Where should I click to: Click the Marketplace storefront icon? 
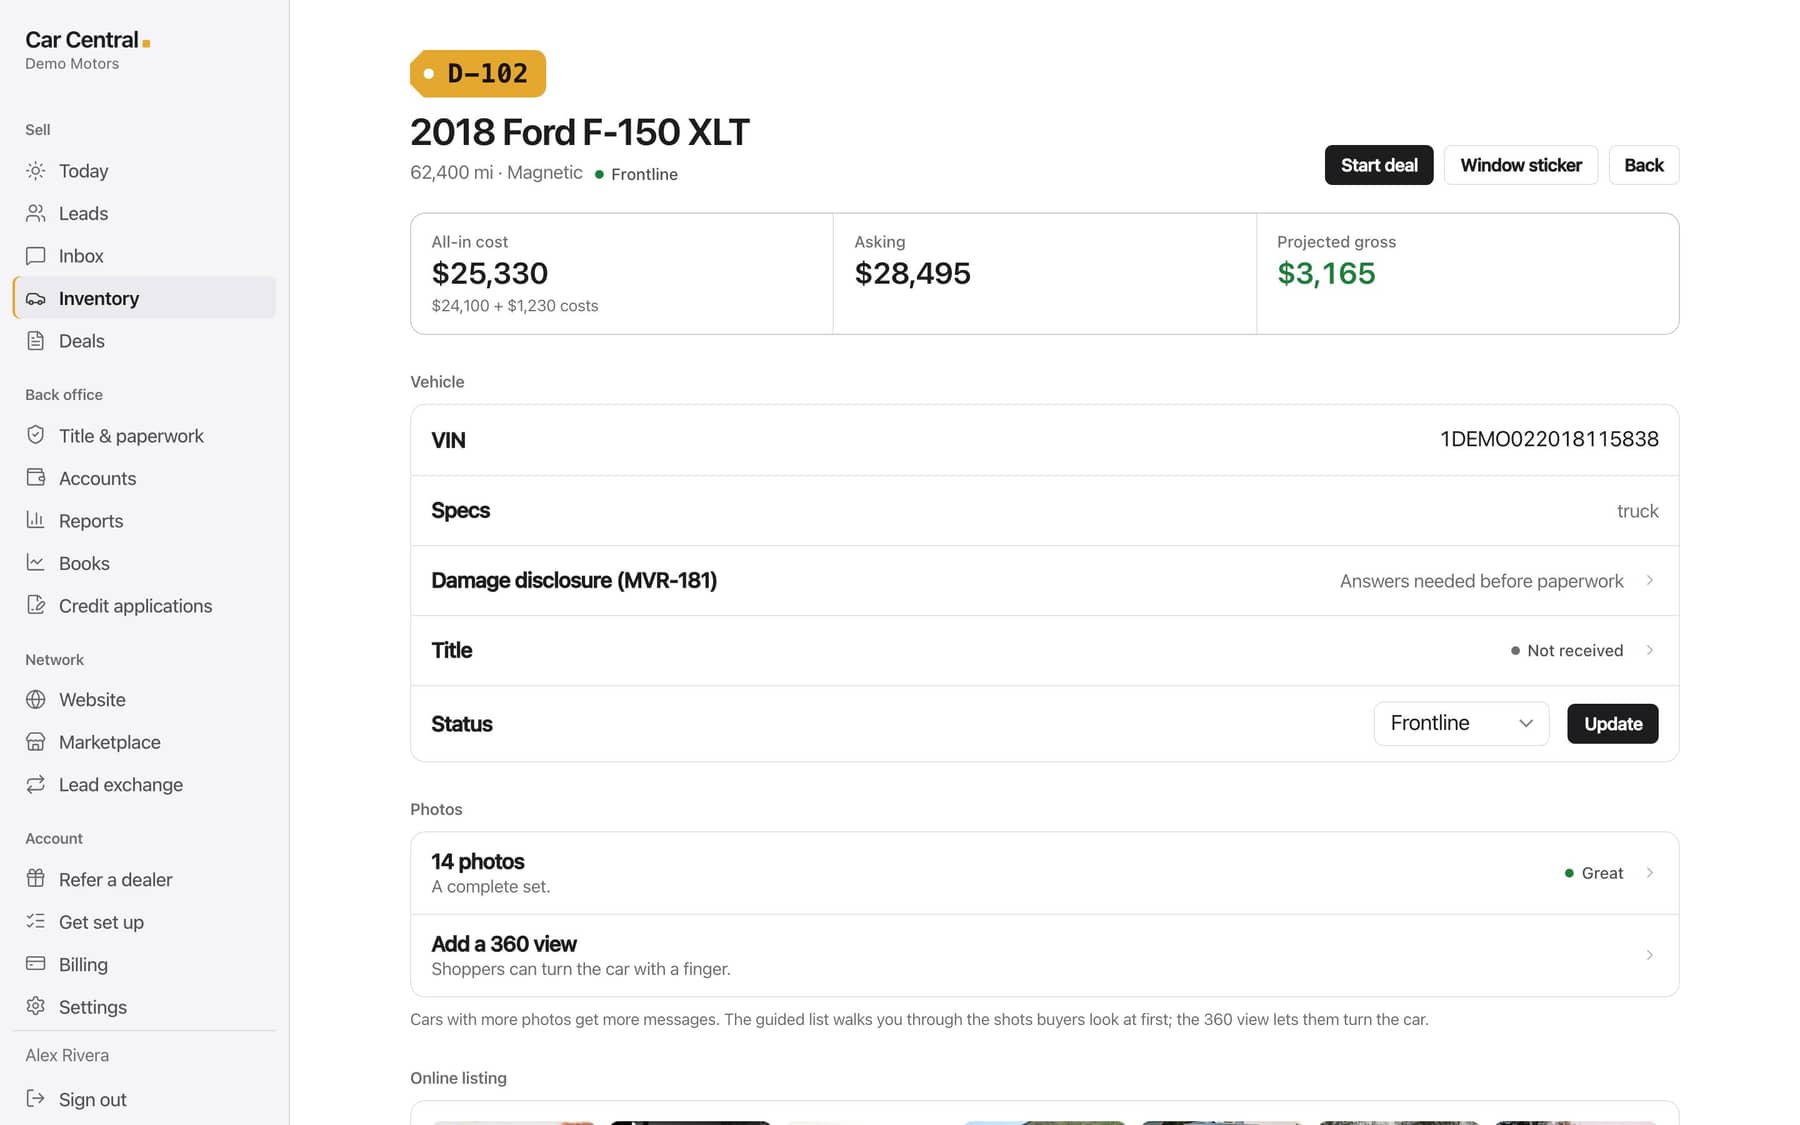(36, 742)
